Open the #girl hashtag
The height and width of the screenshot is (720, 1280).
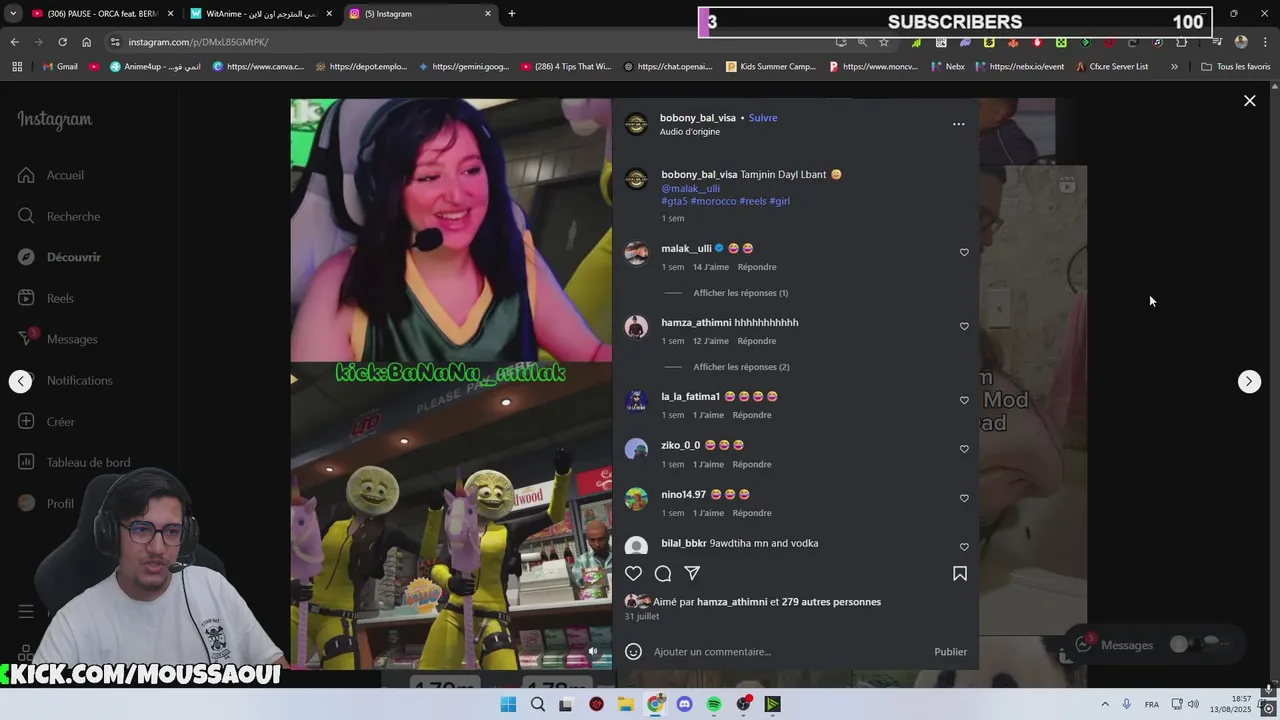click(x=780, y=201)
